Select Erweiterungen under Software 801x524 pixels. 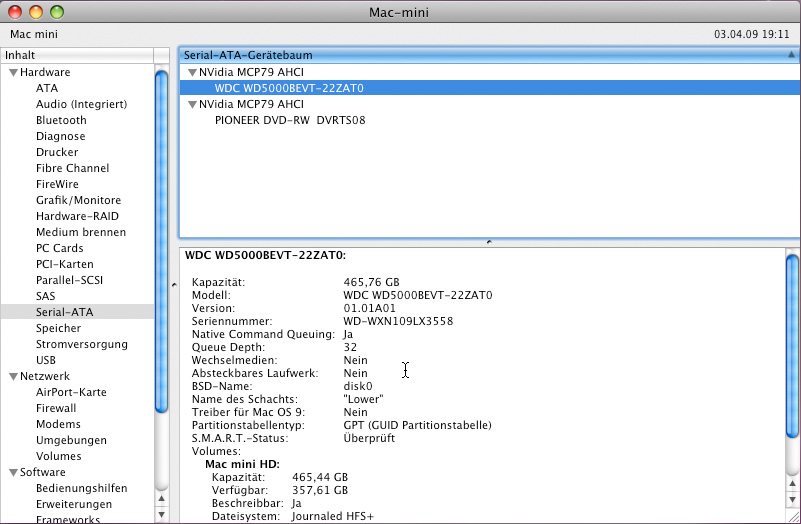coord(74,504)
